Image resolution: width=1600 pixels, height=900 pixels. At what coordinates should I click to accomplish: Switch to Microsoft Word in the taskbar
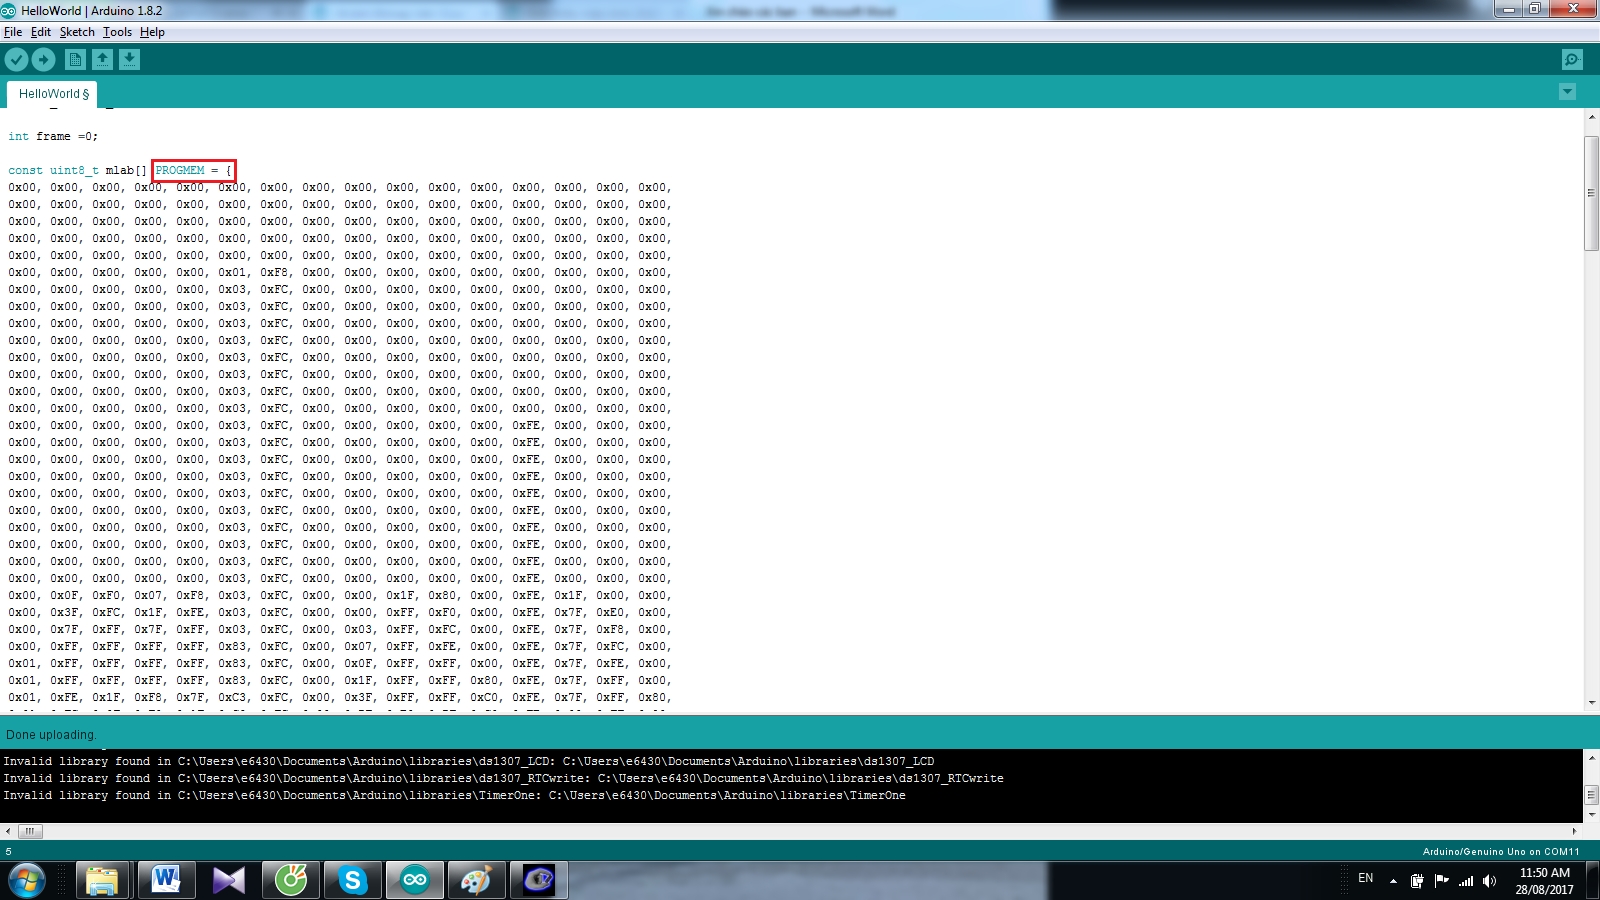click(x=165, y=881)
